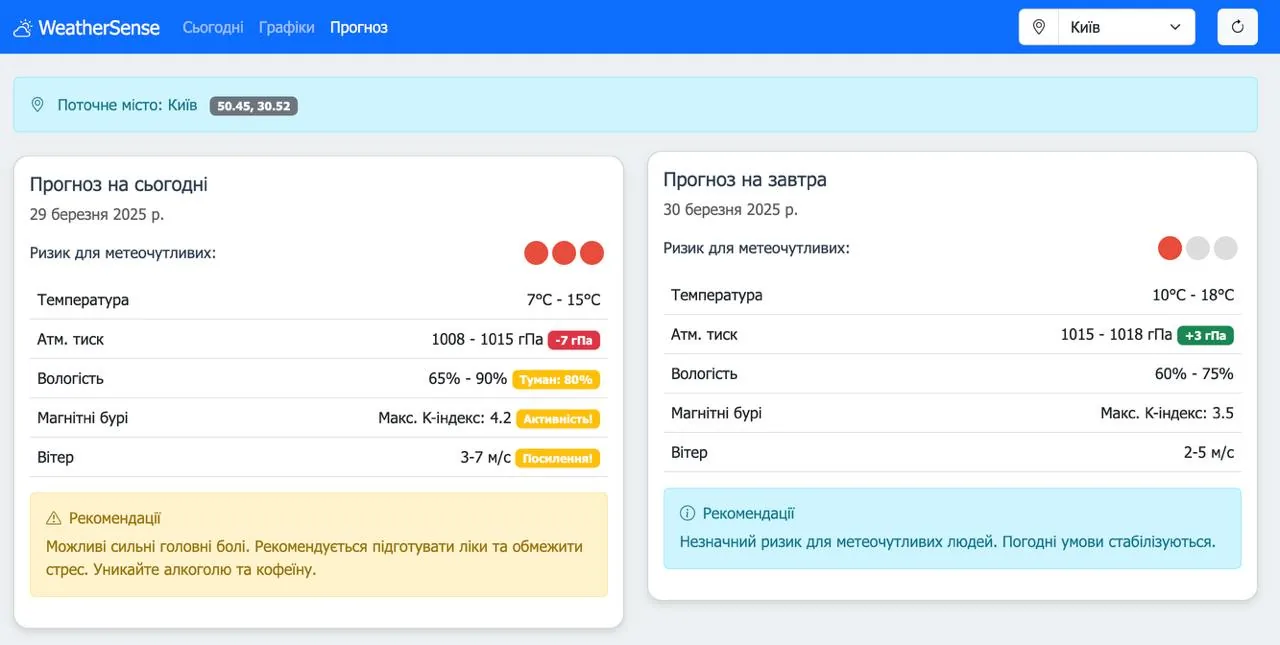
Task: Click the Активність! magnetic storm badge
Action: pyautogui.click(x=558, y=419)
